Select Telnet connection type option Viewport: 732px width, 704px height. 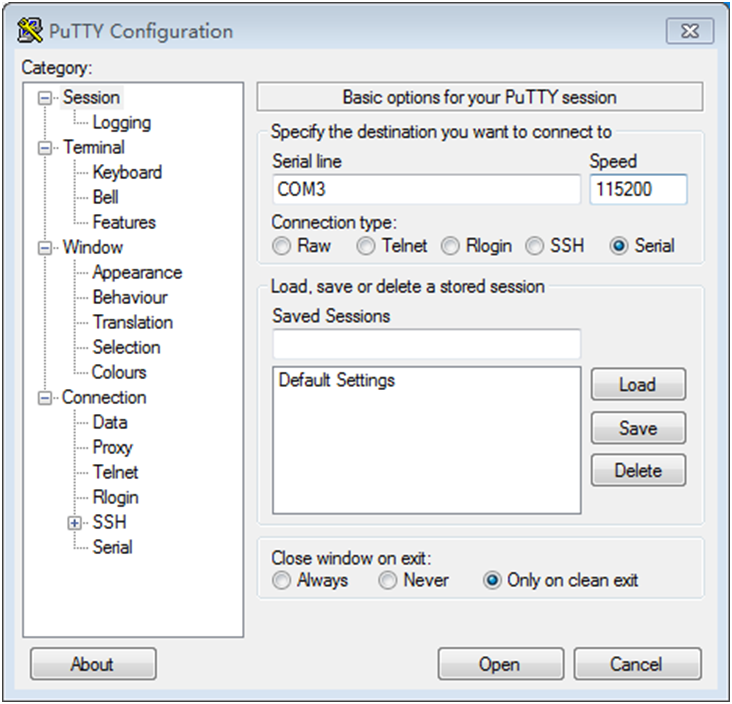click(367, 246)
